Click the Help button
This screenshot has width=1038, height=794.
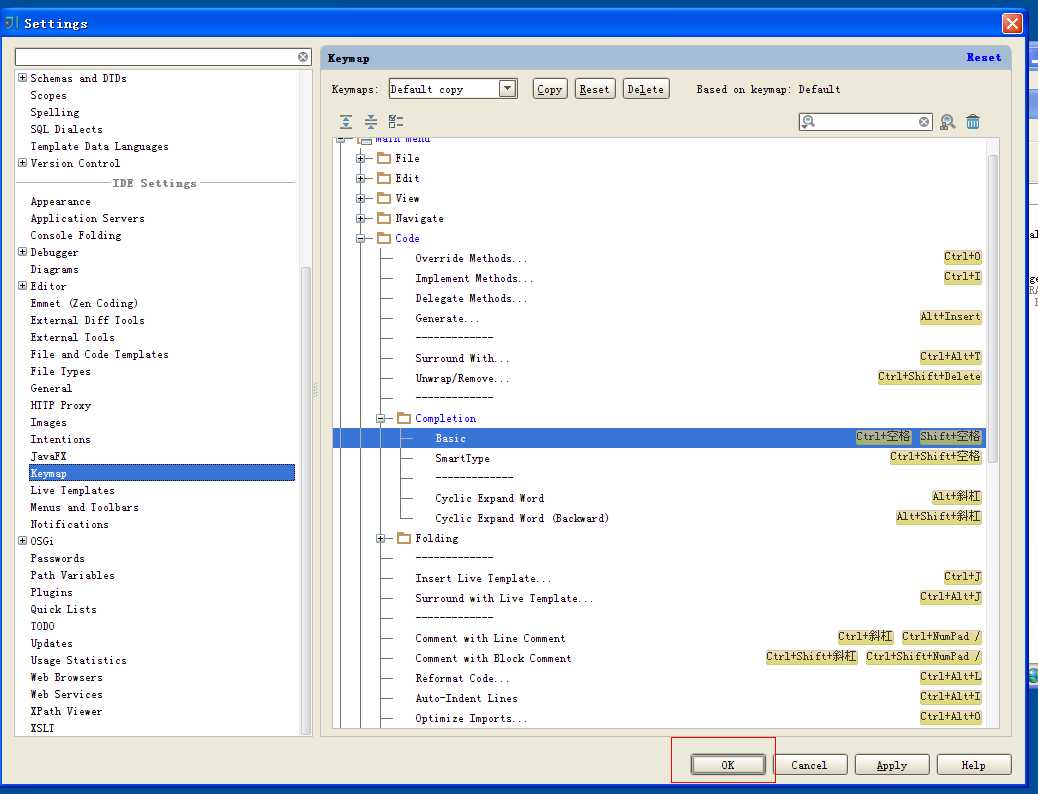point(973,764)
